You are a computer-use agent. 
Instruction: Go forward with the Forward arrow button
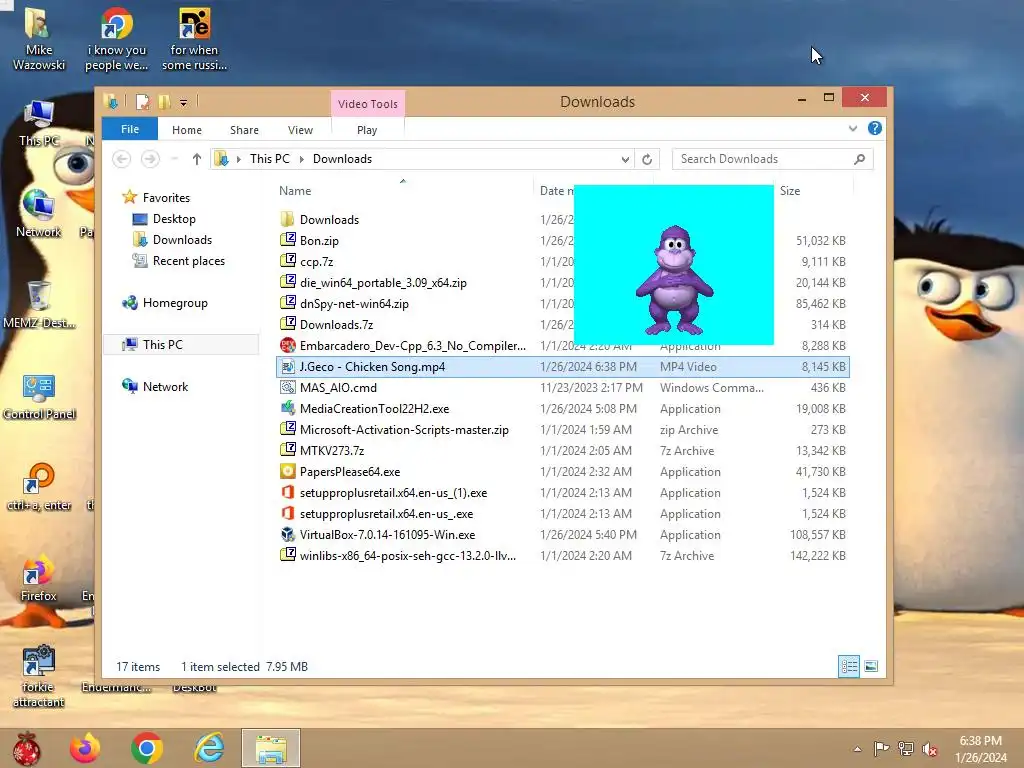pos(150,159)
